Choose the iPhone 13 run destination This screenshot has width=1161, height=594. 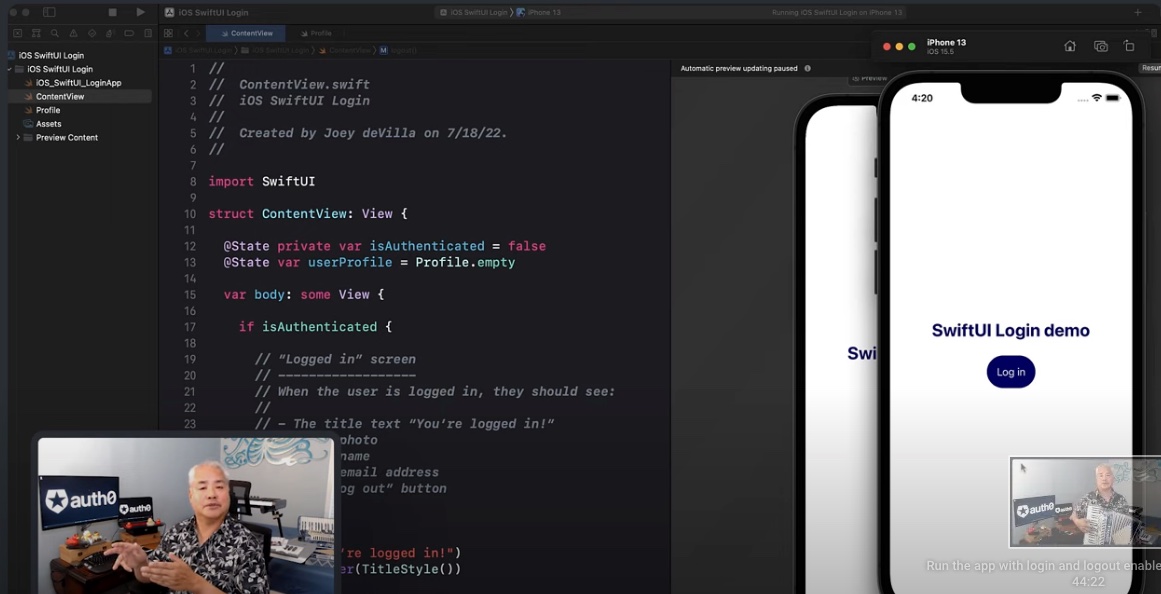coord(538,13)
